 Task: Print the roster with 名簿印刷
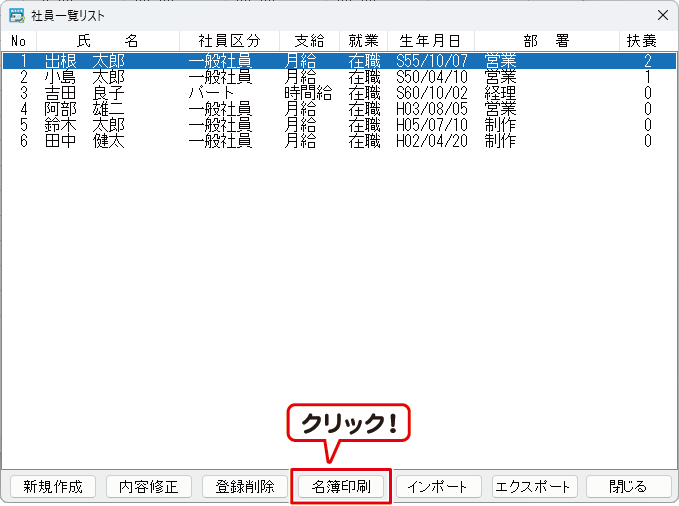[x=341, y=487]
